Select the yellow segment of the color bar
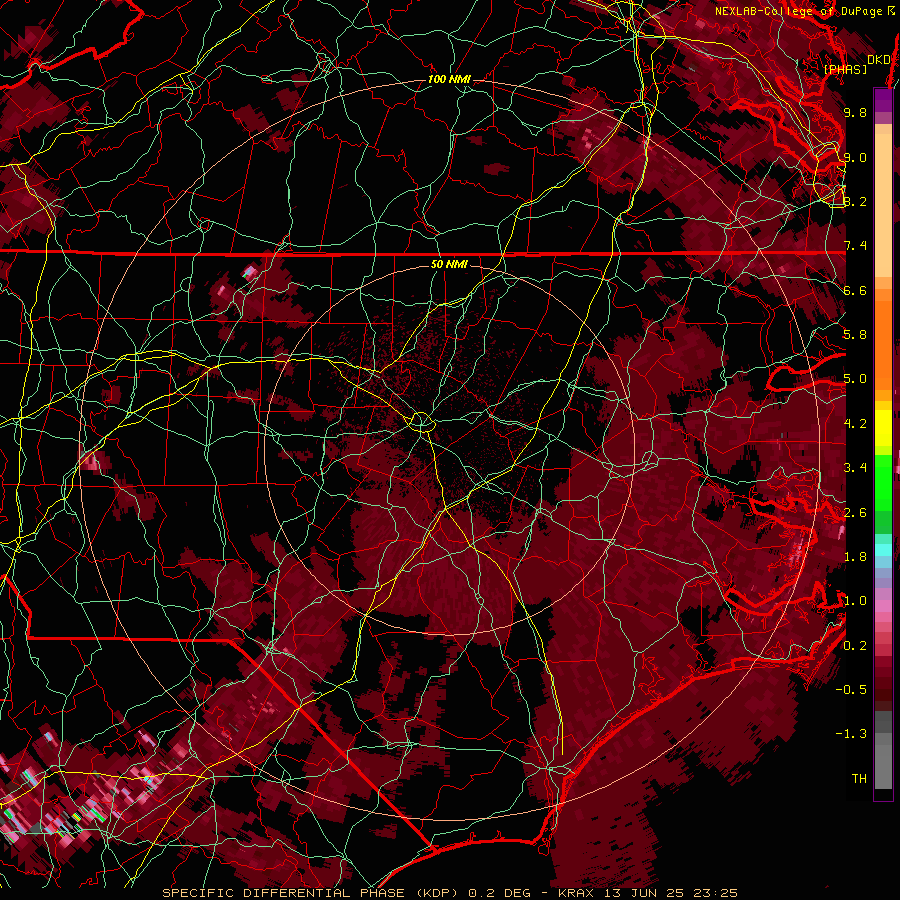Screen dimensions: 900x900 883,428
